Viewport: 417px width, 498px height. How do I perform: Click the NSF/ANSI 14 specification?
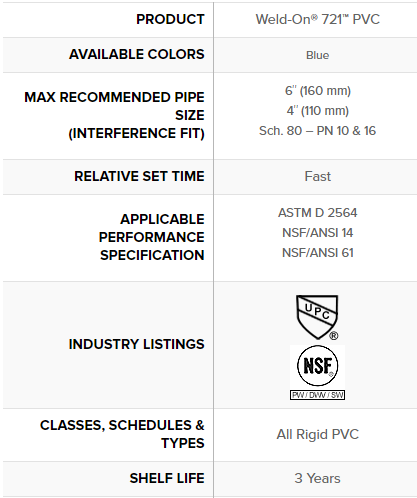pos(318,233)
